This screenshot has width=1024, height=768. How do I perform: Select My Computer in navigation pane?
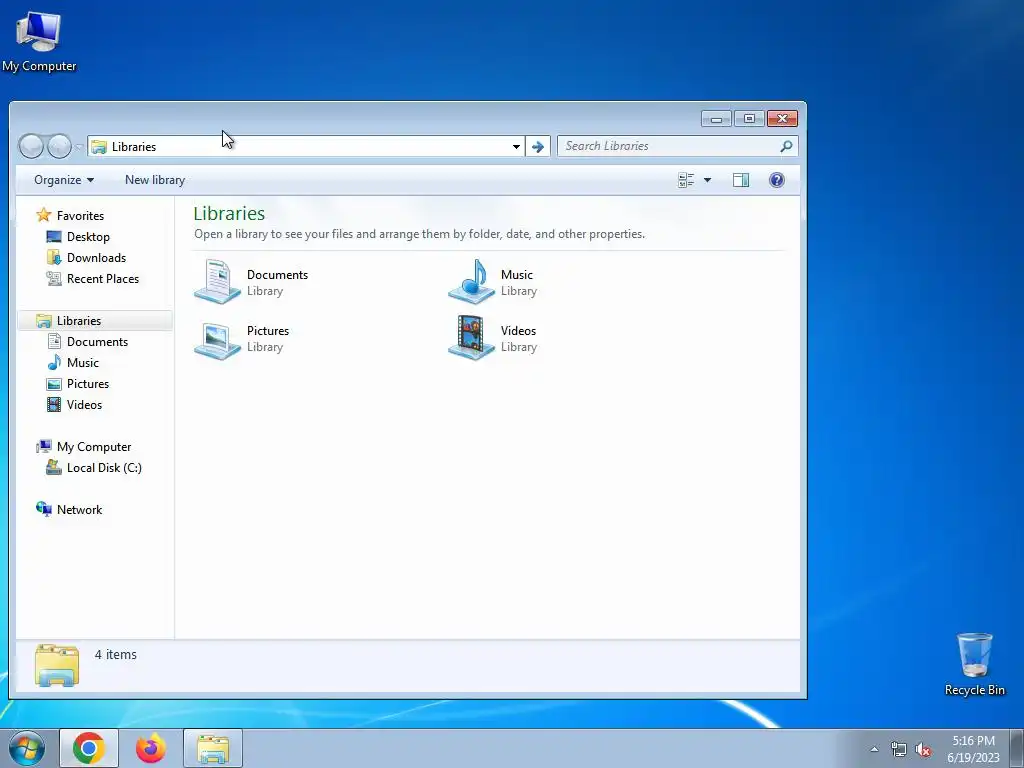coord(93,447)
